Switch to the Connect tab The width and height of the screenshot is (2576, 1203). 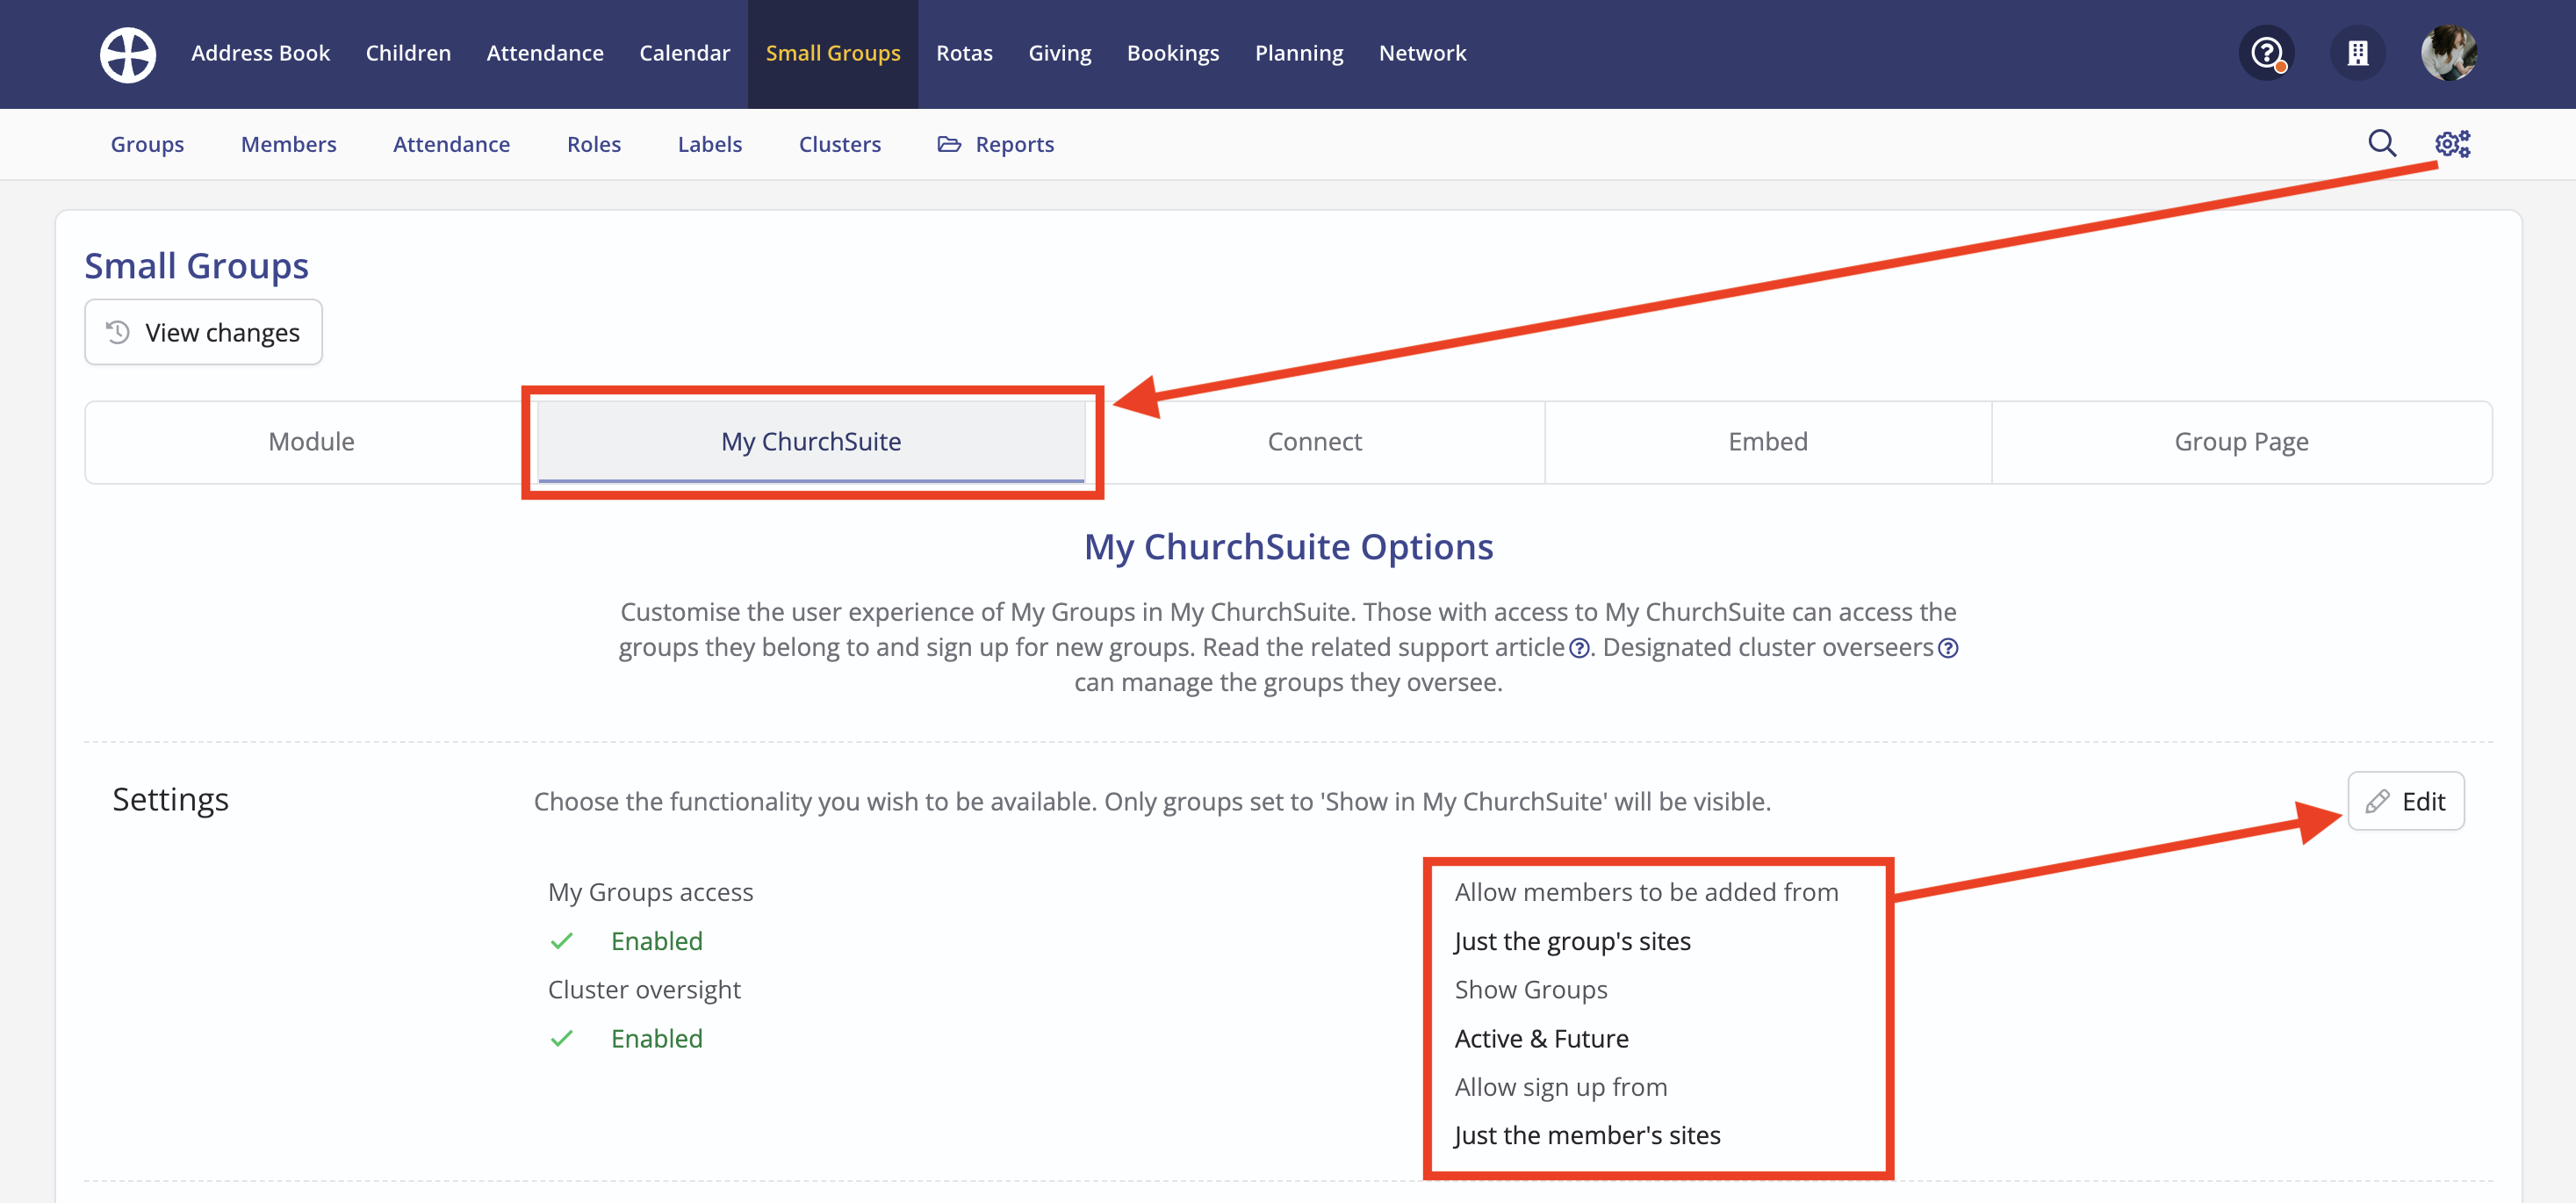1314,442
